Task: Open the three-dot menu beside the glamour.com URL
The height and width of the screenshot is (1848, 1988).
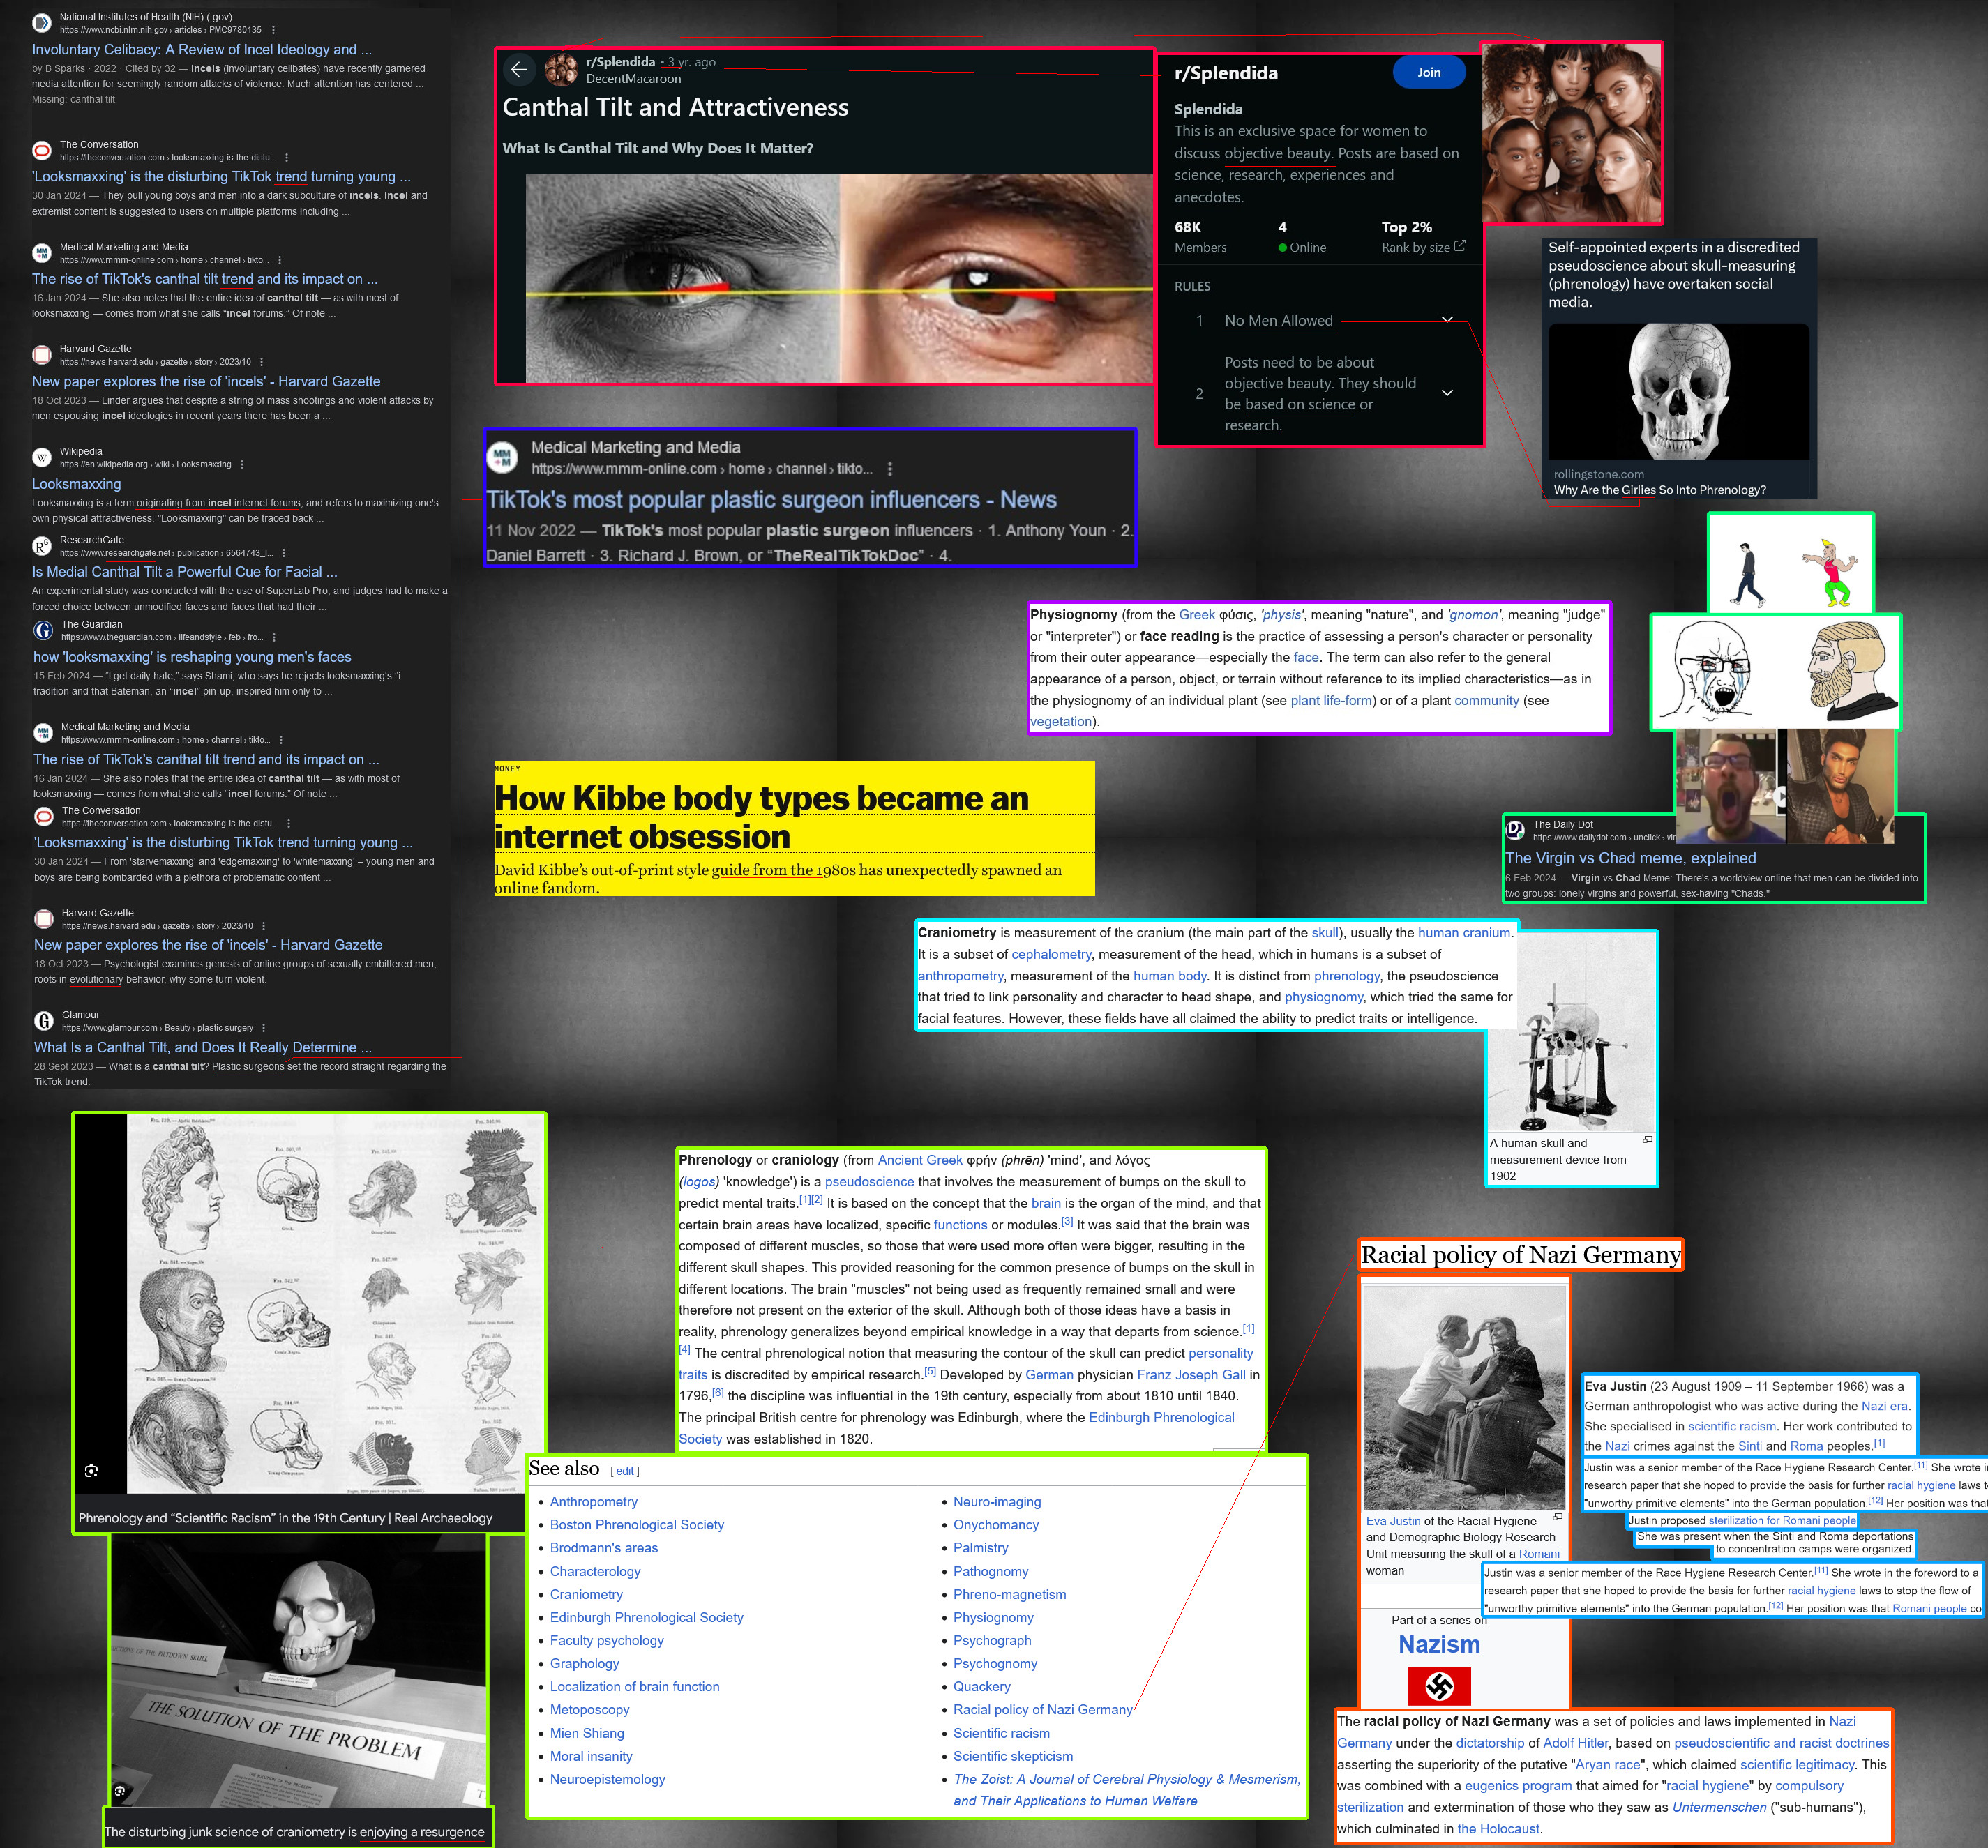Action: pyautogui.click(x=263, y=1028)
